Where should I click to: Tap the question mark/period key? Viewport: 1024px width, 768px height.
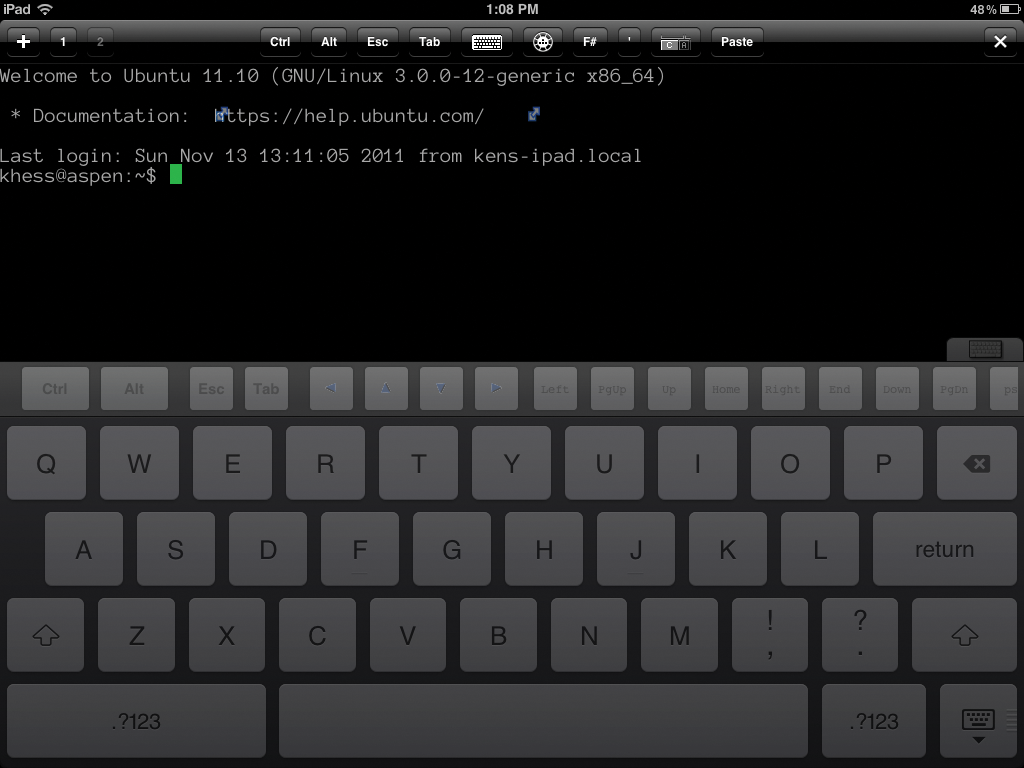pyautogui.click(x=860, y=635)
